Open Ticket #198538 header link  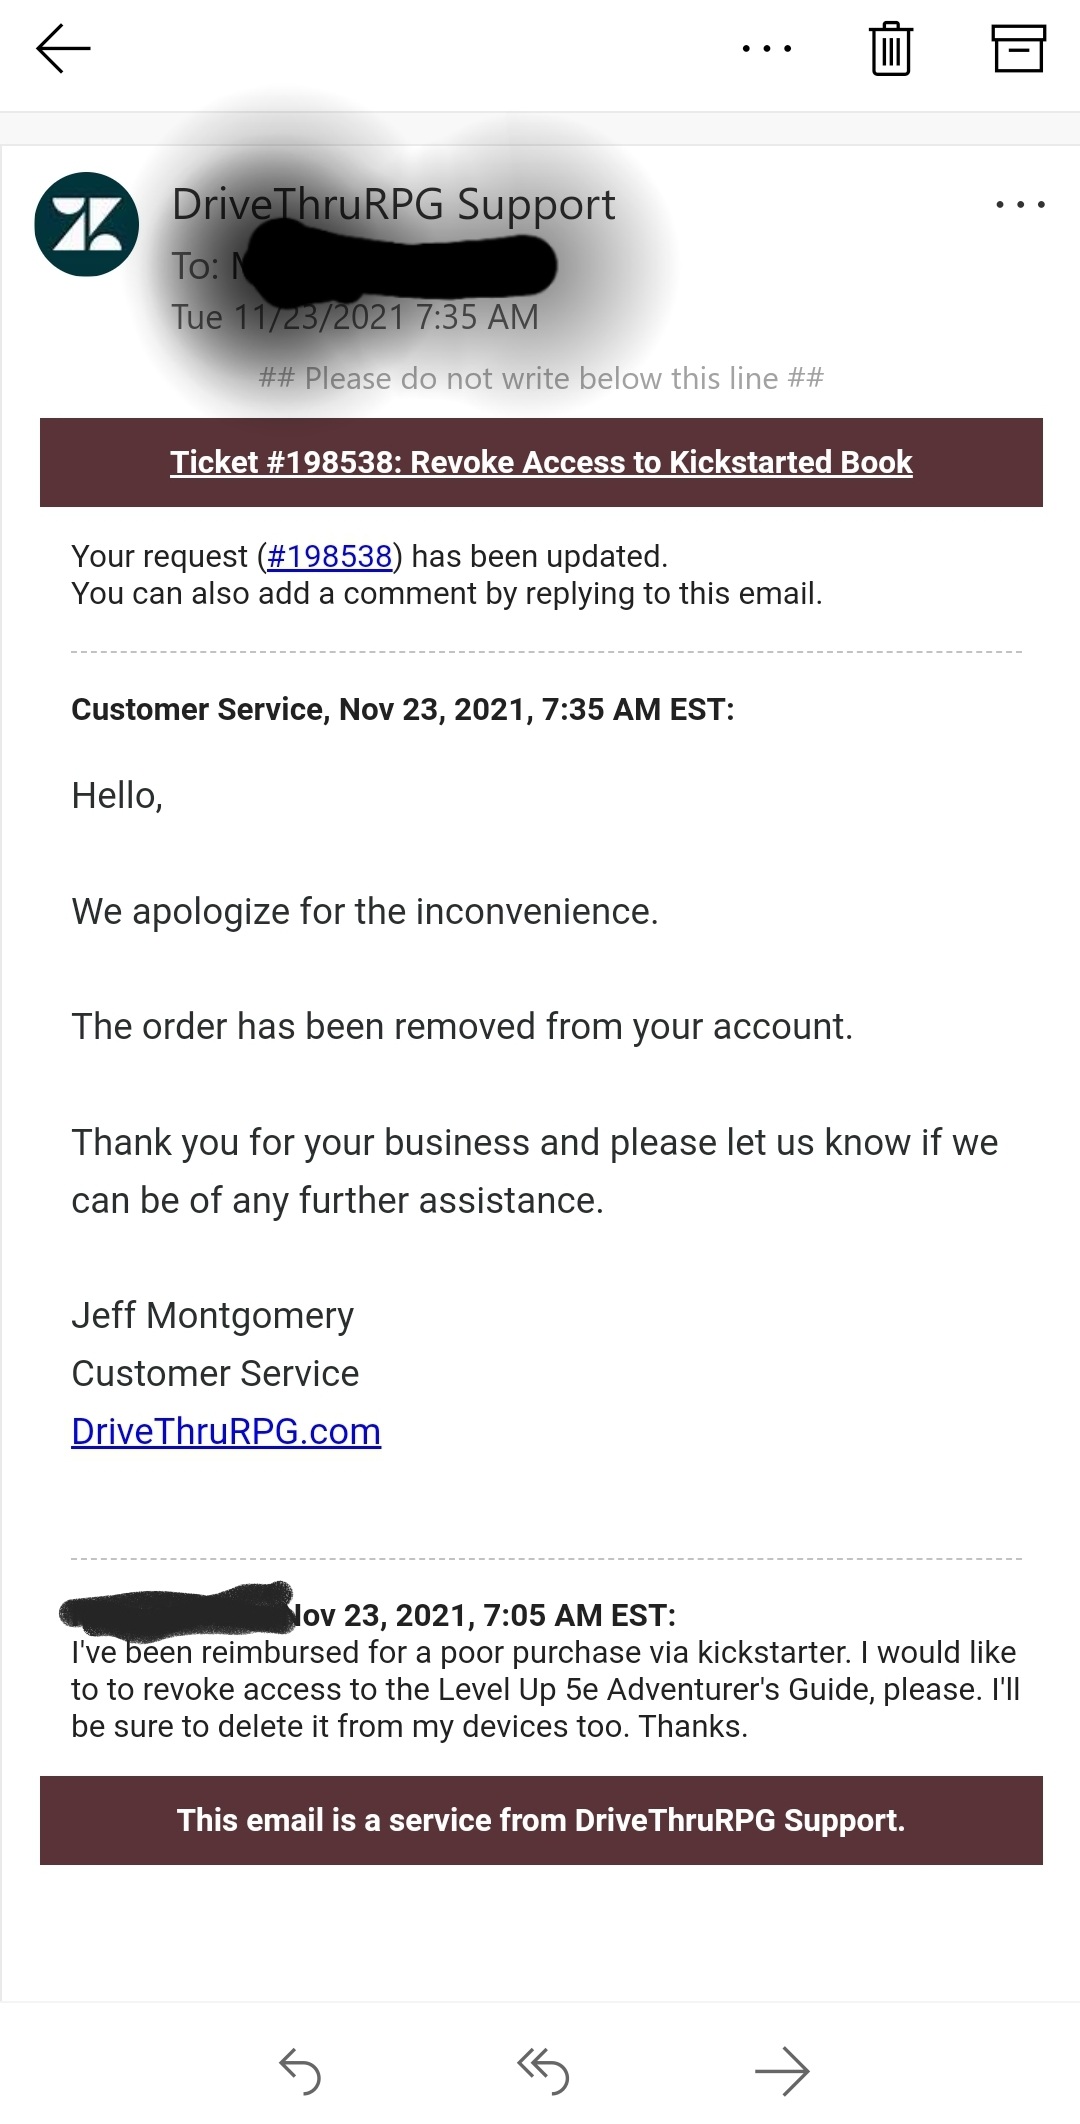coord(541,462)
